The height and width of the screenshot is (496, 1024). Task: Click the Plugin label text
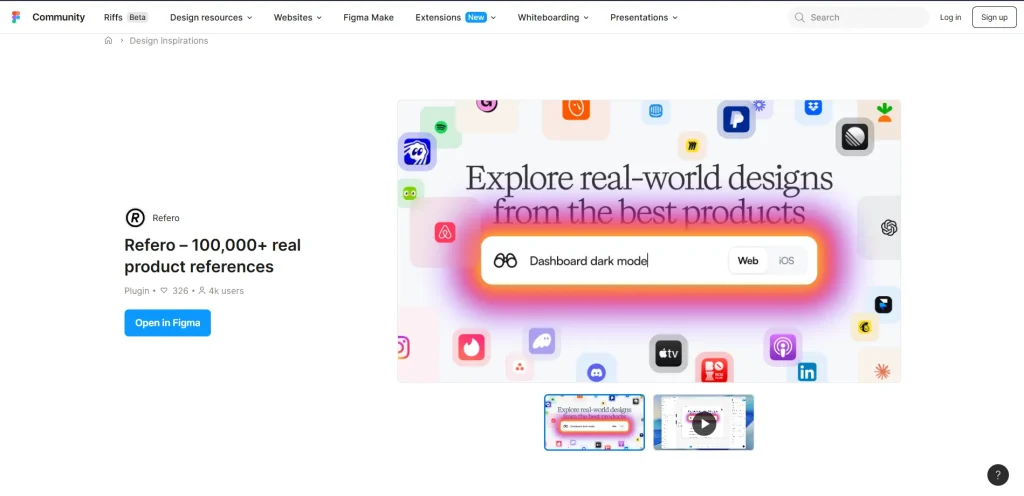pyautogui.click(x=137, y=291)
